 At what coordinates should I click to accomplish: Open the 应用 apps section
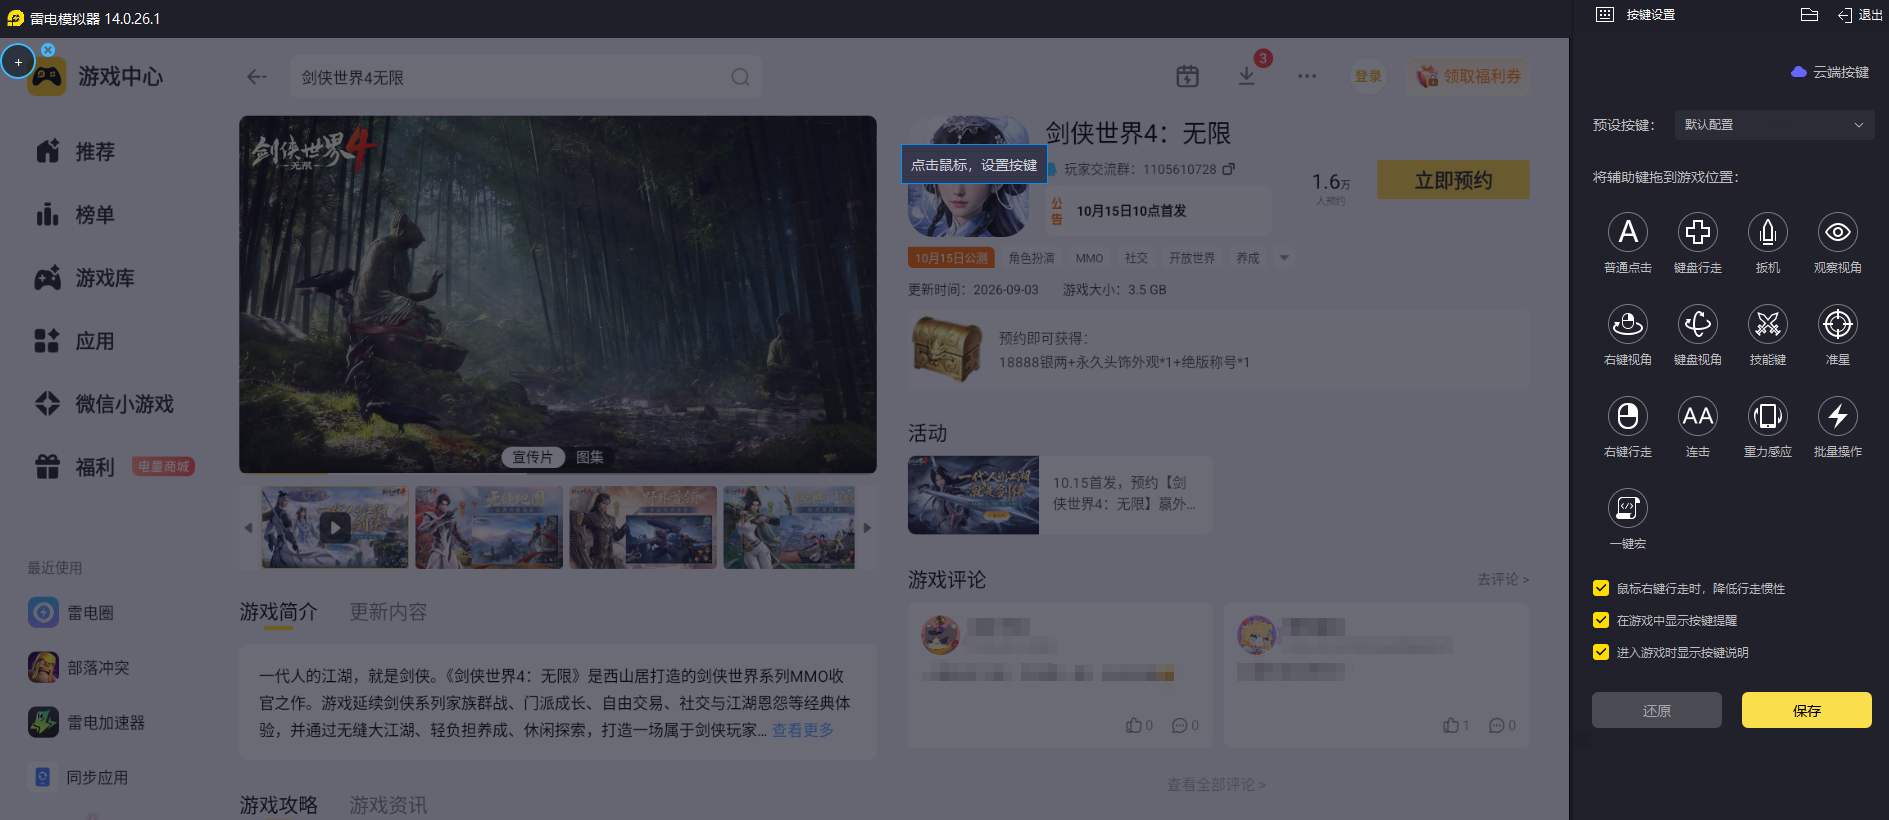tap(75, 340)
